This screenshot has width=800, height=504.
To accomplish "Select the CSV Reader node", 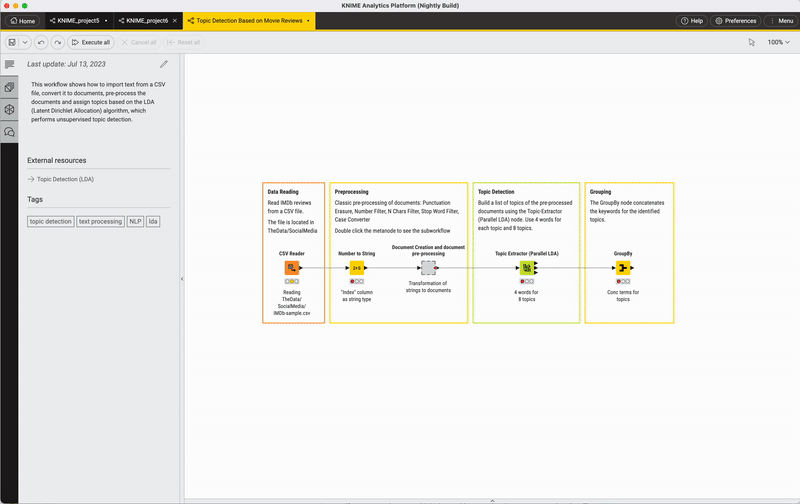I will point(292,268).
